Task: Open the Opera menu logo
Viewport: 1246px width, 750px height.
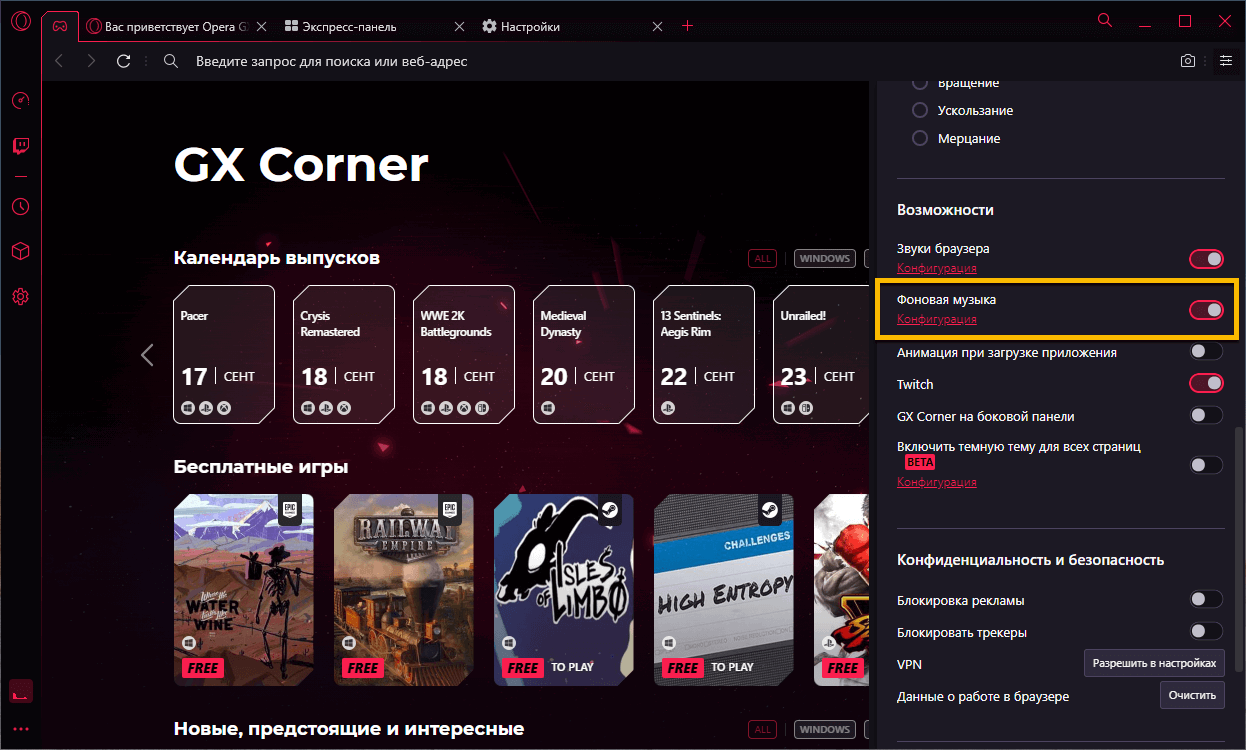Action: pos(20,22)
